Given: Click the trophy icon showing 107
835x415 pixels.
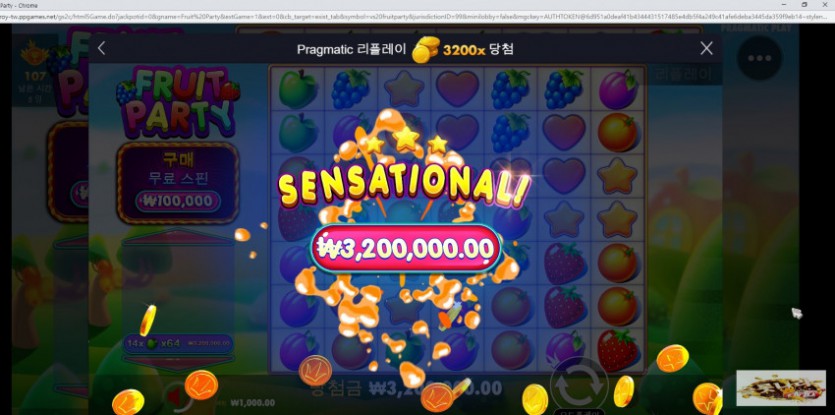Looking at the screenshot, I should click(35, 55).
